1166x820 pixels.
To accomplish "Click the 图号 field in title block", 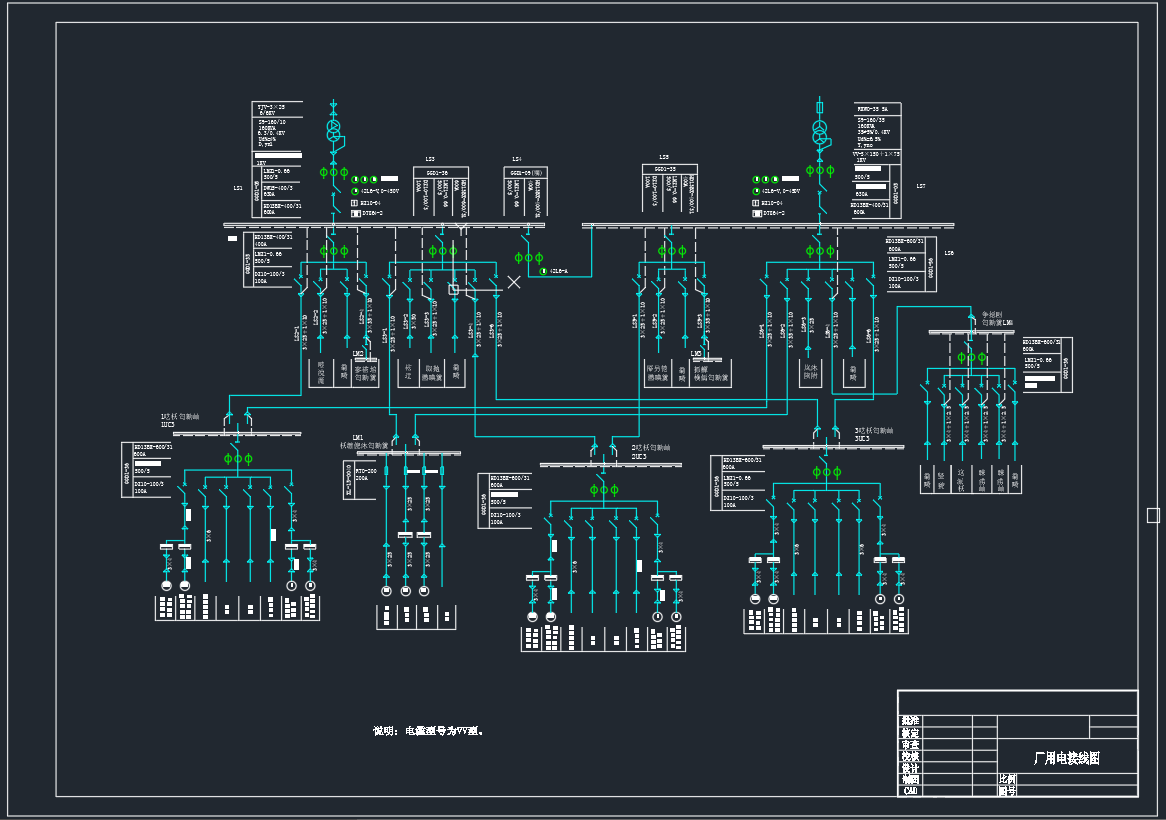I will pyautogui.click(x=1007, y=790).
